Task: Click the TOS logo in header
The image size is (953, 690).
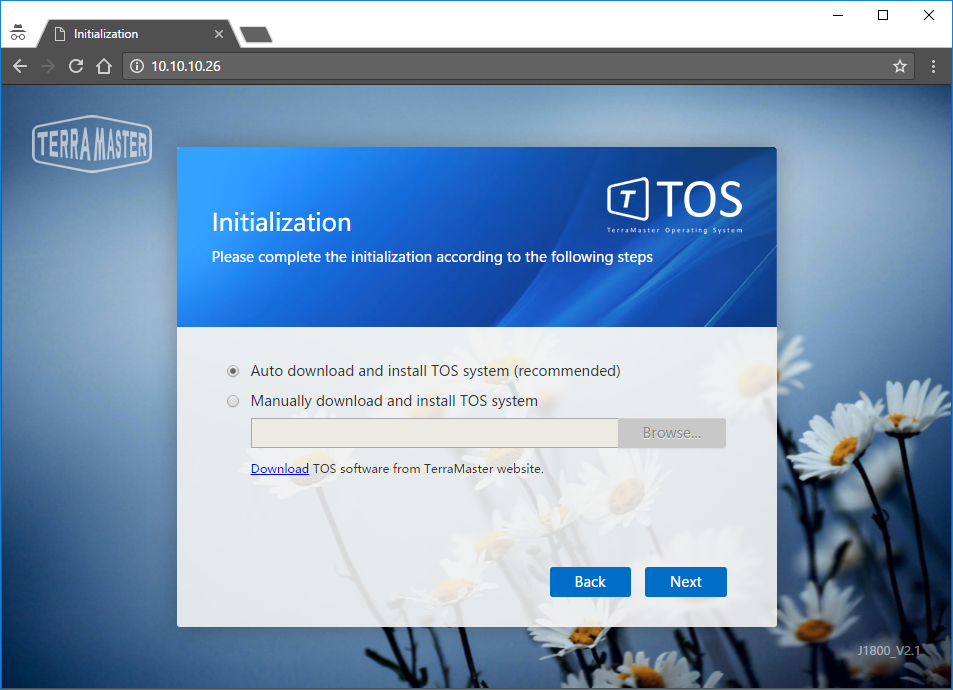Action: [x=675, y=205]
